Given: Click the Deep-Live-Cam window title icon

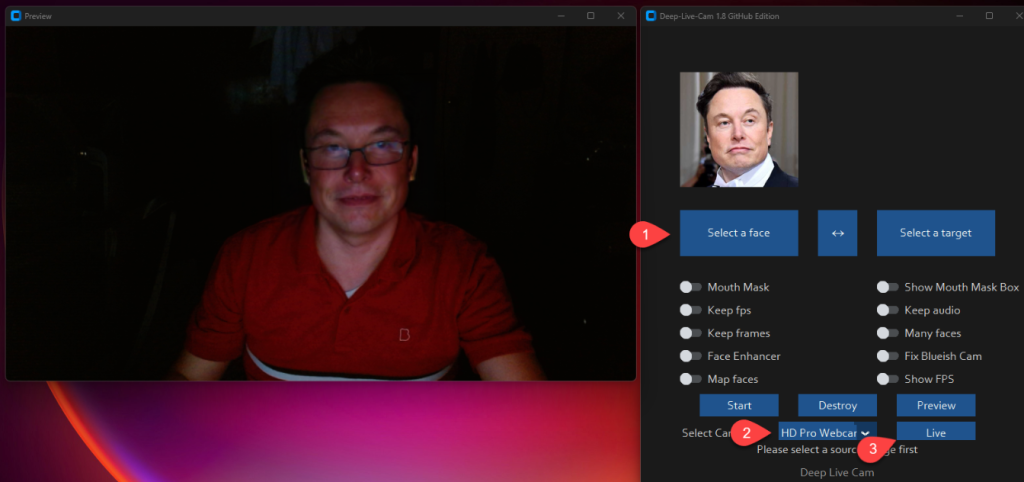Looking at the screenshot, I should pos(650,16).
